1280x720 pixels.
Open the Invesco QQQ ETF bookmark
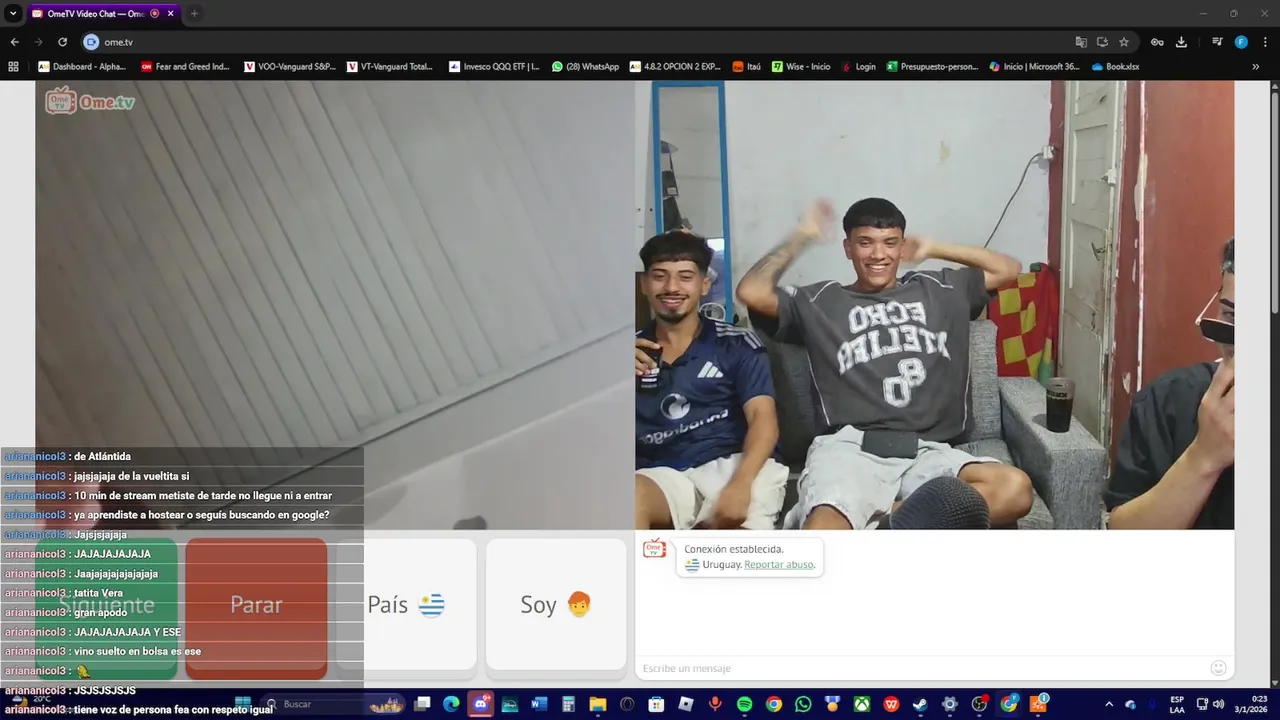point(494,67)
